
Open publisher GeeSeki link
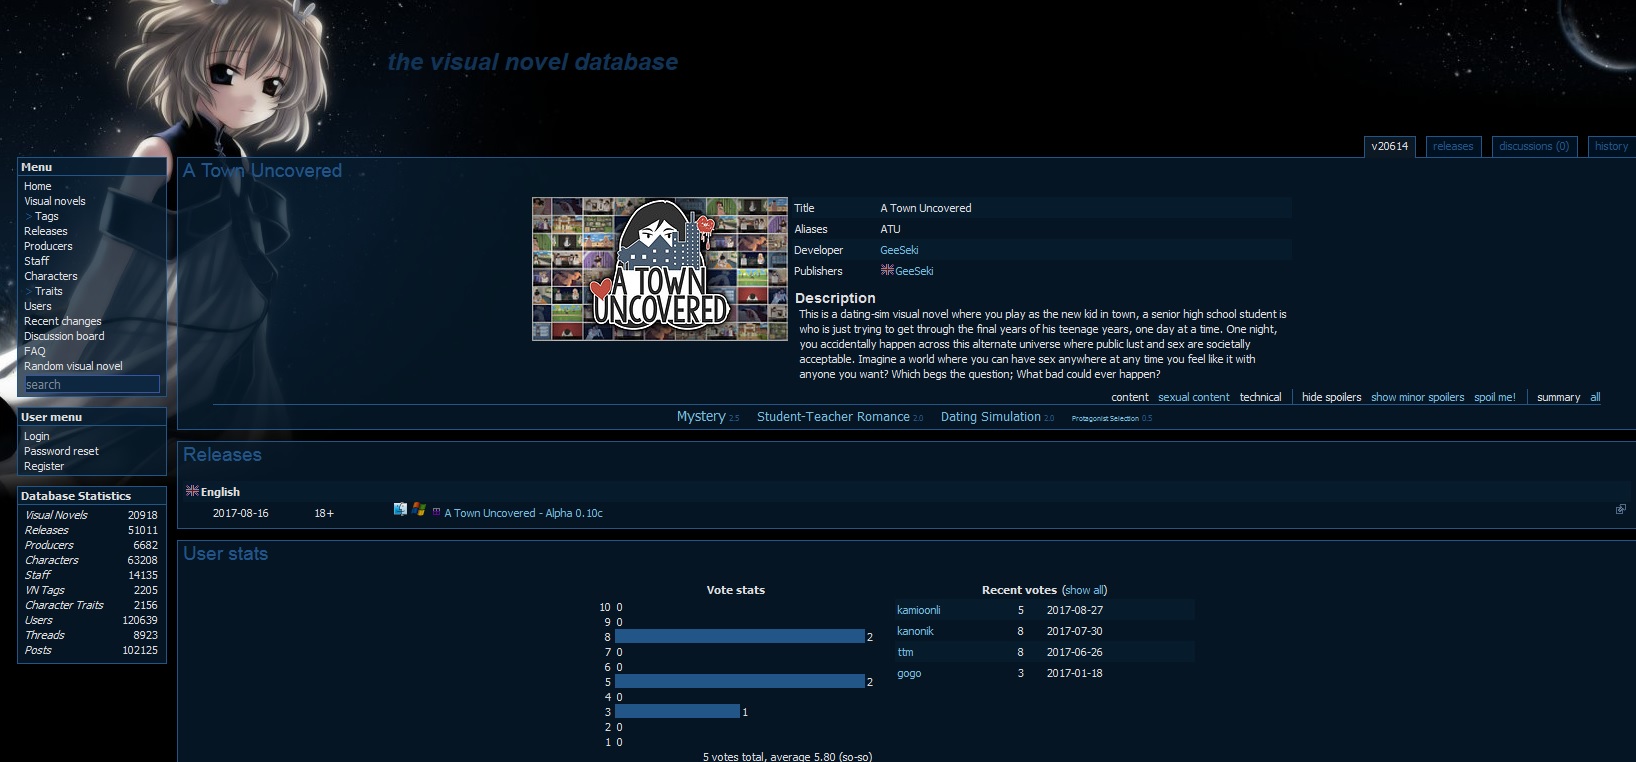[914, 271]
